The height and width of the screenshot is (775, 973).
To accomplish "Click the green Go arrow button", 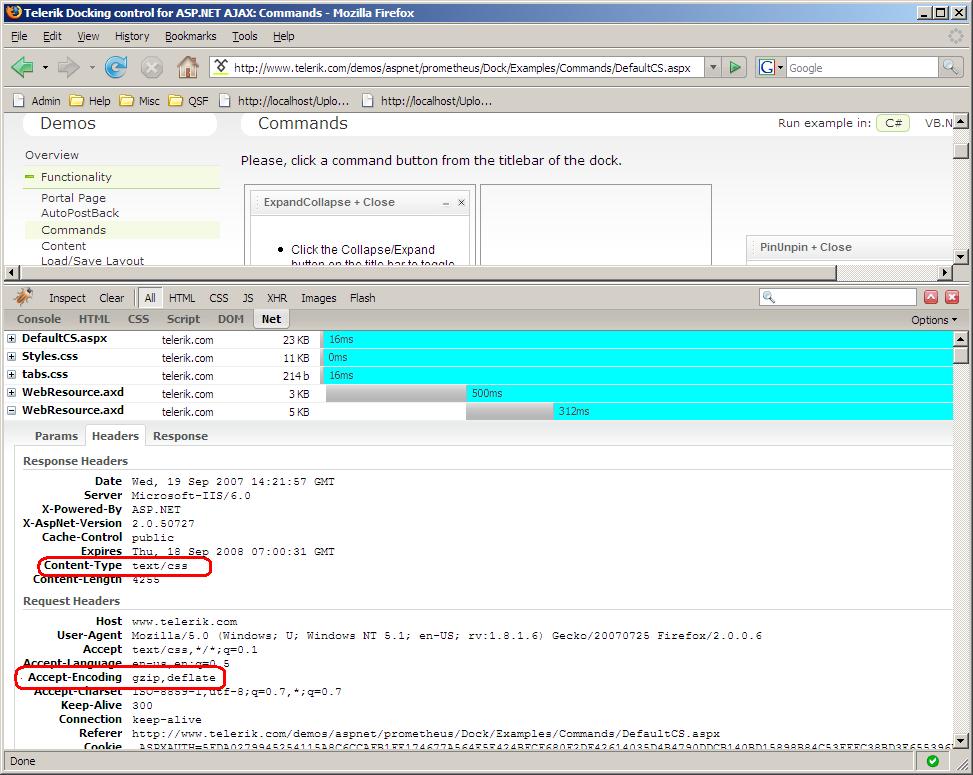I will coord(735,67).
